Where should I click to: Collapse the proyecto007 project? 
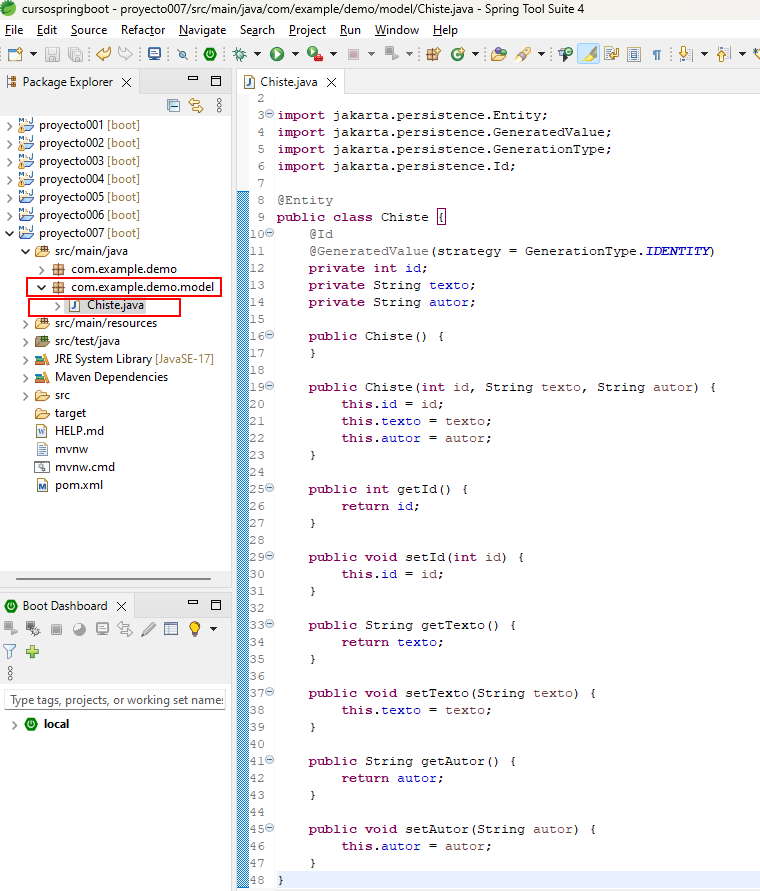[x=9, y=233]
